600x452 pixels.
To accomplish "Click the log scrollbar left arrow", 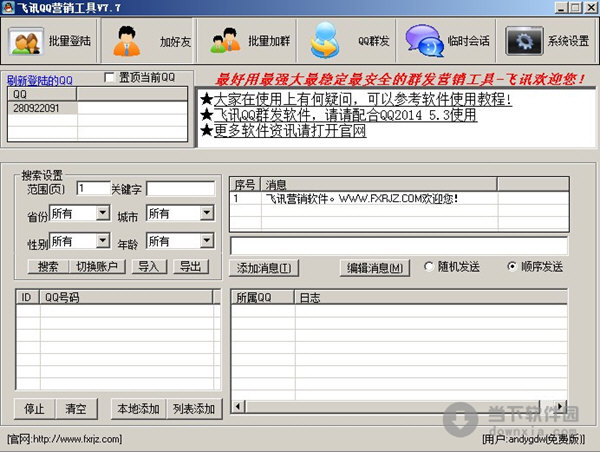I will 238,406.
